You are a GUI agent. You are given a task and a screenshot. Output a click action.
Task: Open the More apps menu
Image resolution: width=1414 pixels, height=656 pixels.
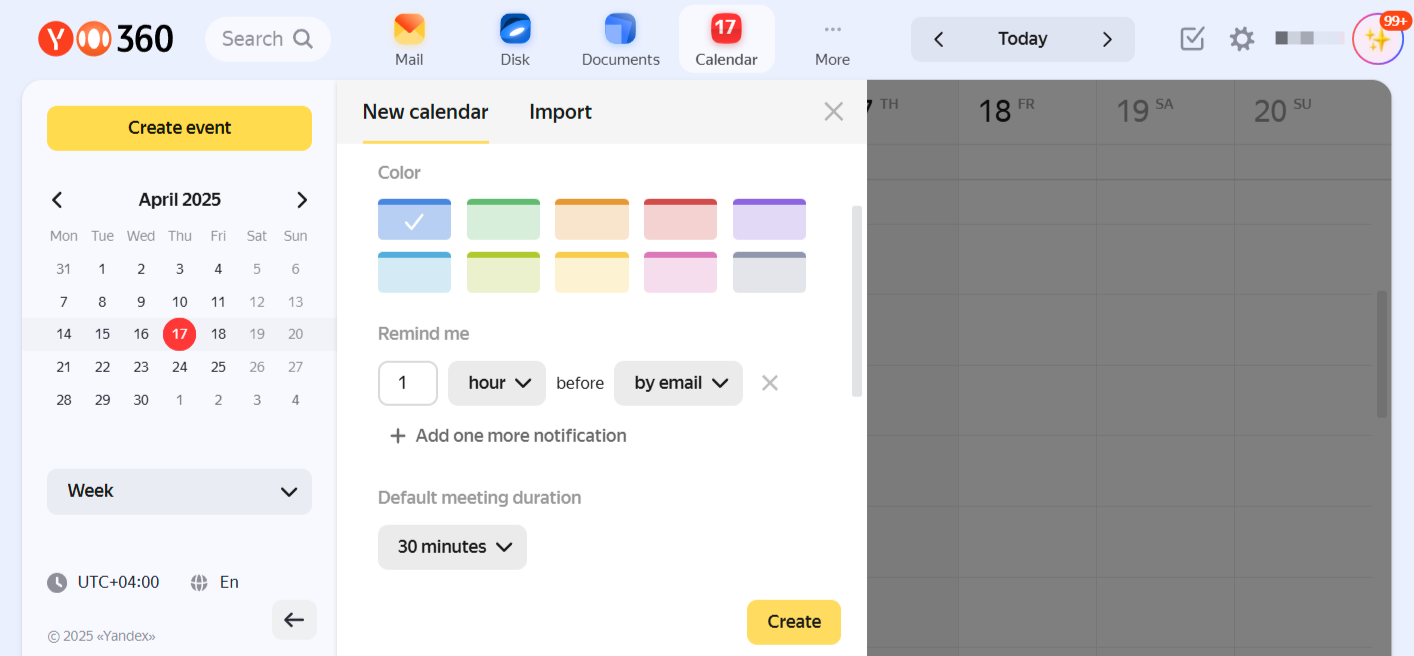pos(832,40)
